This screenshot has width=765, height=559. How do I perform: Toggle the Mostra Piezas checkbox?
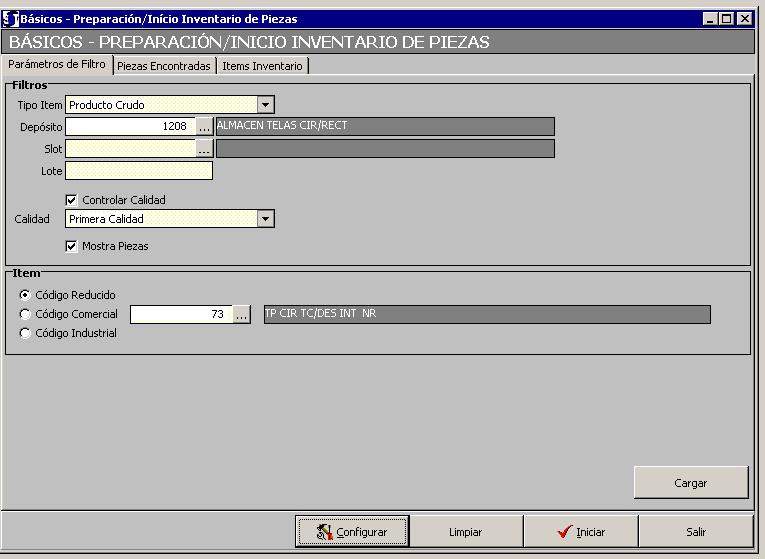(x=72, y=246)
